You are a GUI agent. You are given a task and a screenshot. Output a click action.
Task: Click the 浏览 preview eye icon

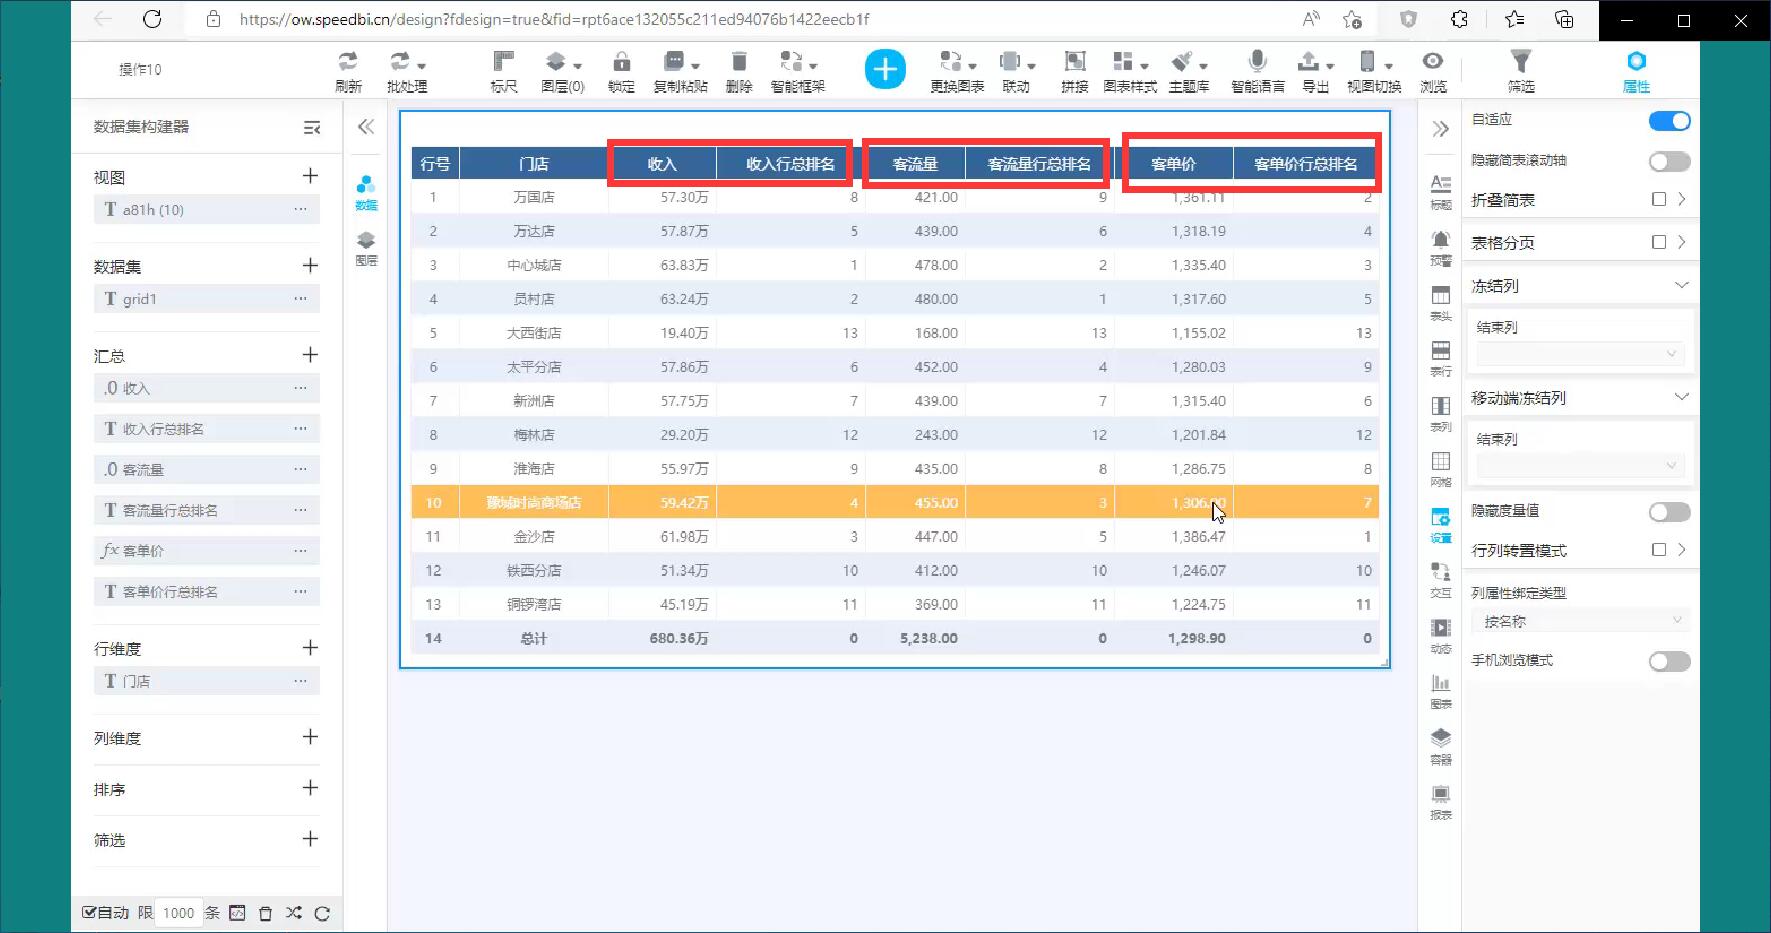pos(1433,62)
